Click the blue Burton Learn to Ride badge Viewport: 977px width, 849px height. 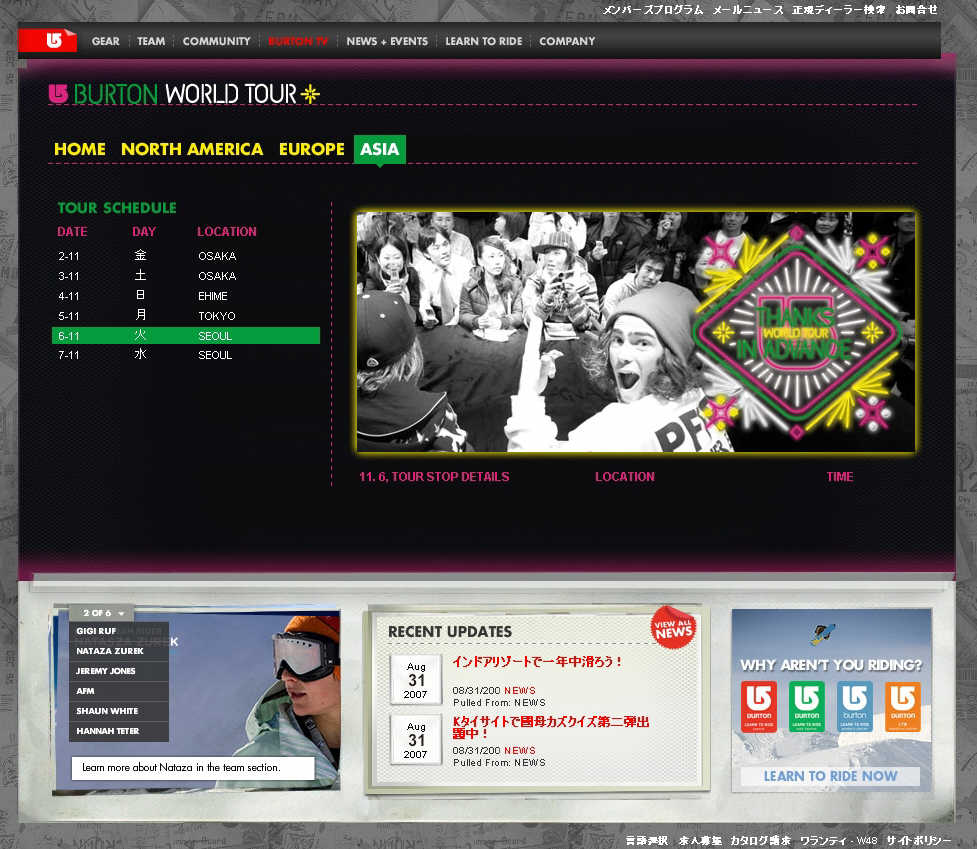tap(854, 706)
